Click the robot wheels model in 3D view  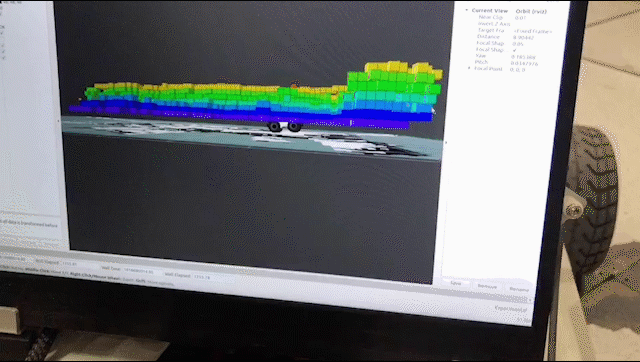(x=284, y=127)
